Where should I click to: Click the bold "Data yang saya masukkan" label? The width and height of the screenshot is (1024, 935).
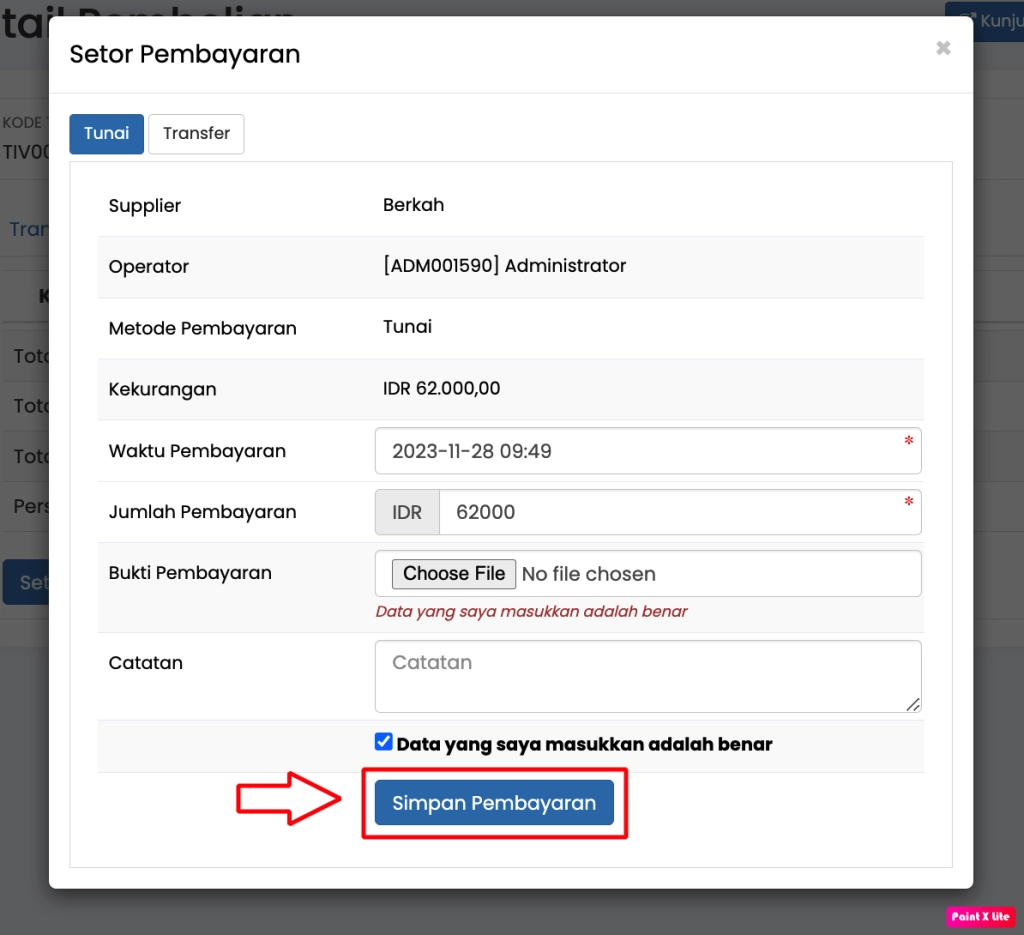(x=585, y=744)
